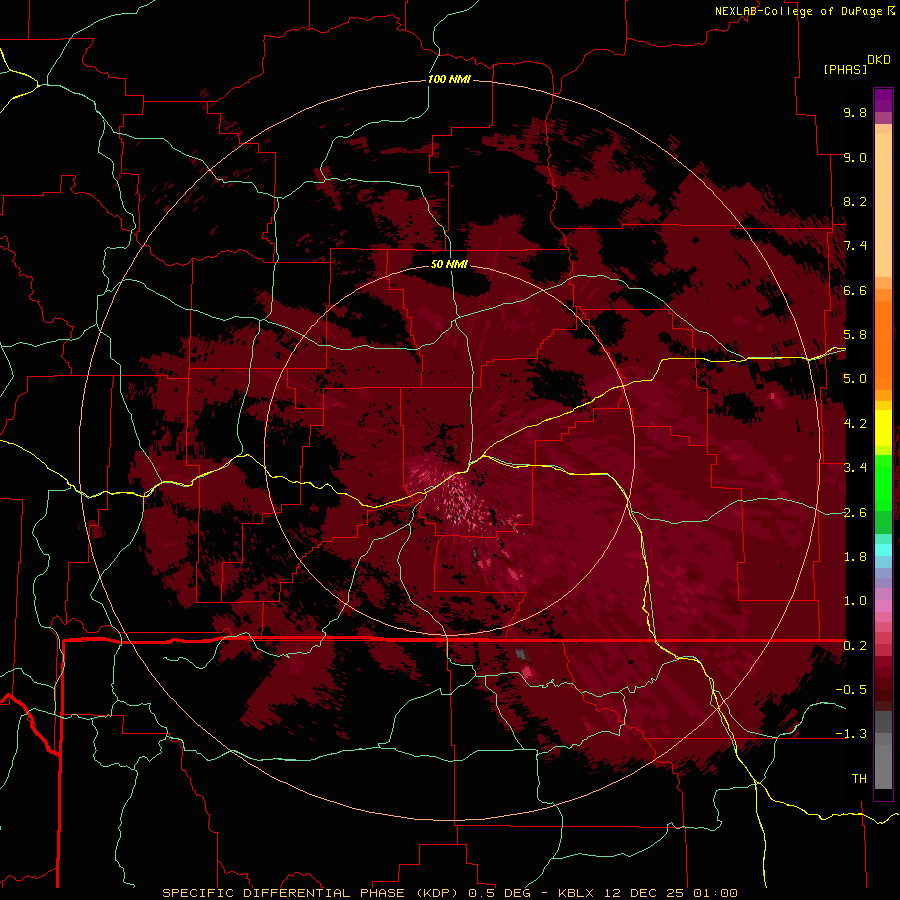Click the DKD label above color scale
This screenshot has width=900, height=900.
(879, 60)
